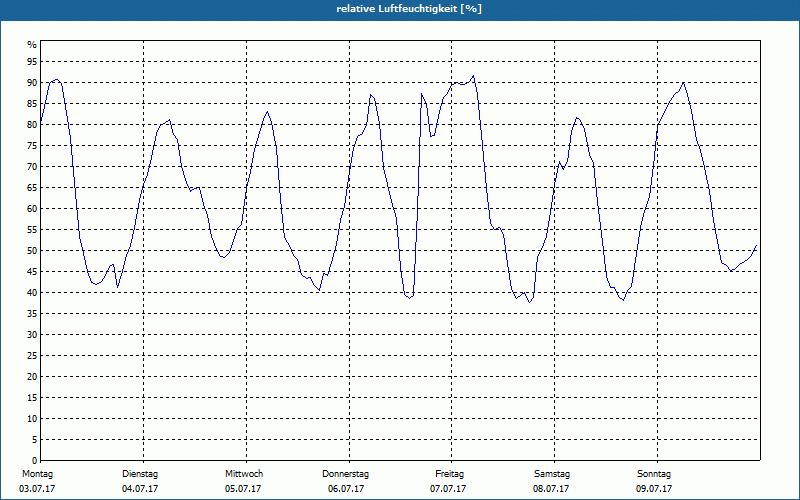The image size is (800, 500).
Task: Click the 40 y-axis value
Action: coord(32,292)
